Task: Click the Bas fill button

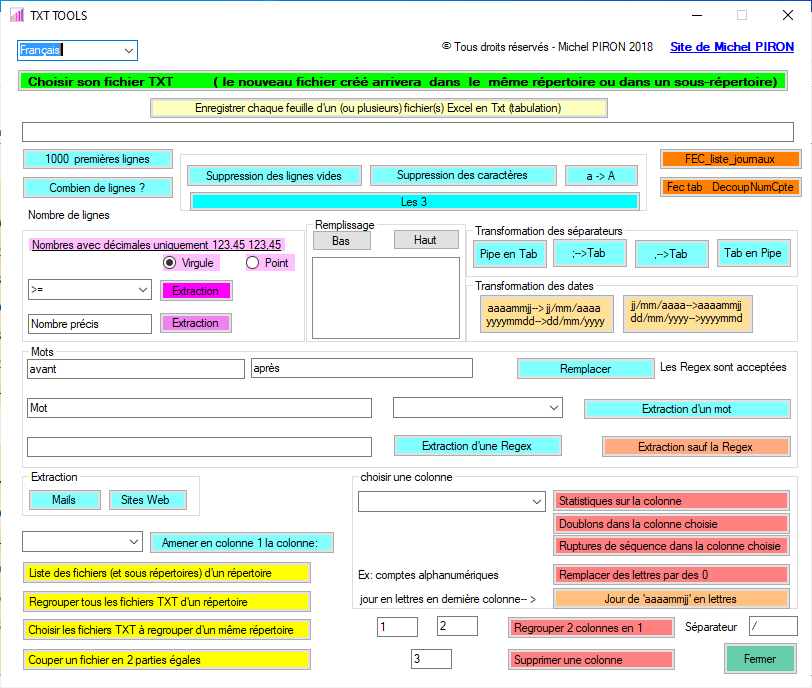Action: (341, 241)
